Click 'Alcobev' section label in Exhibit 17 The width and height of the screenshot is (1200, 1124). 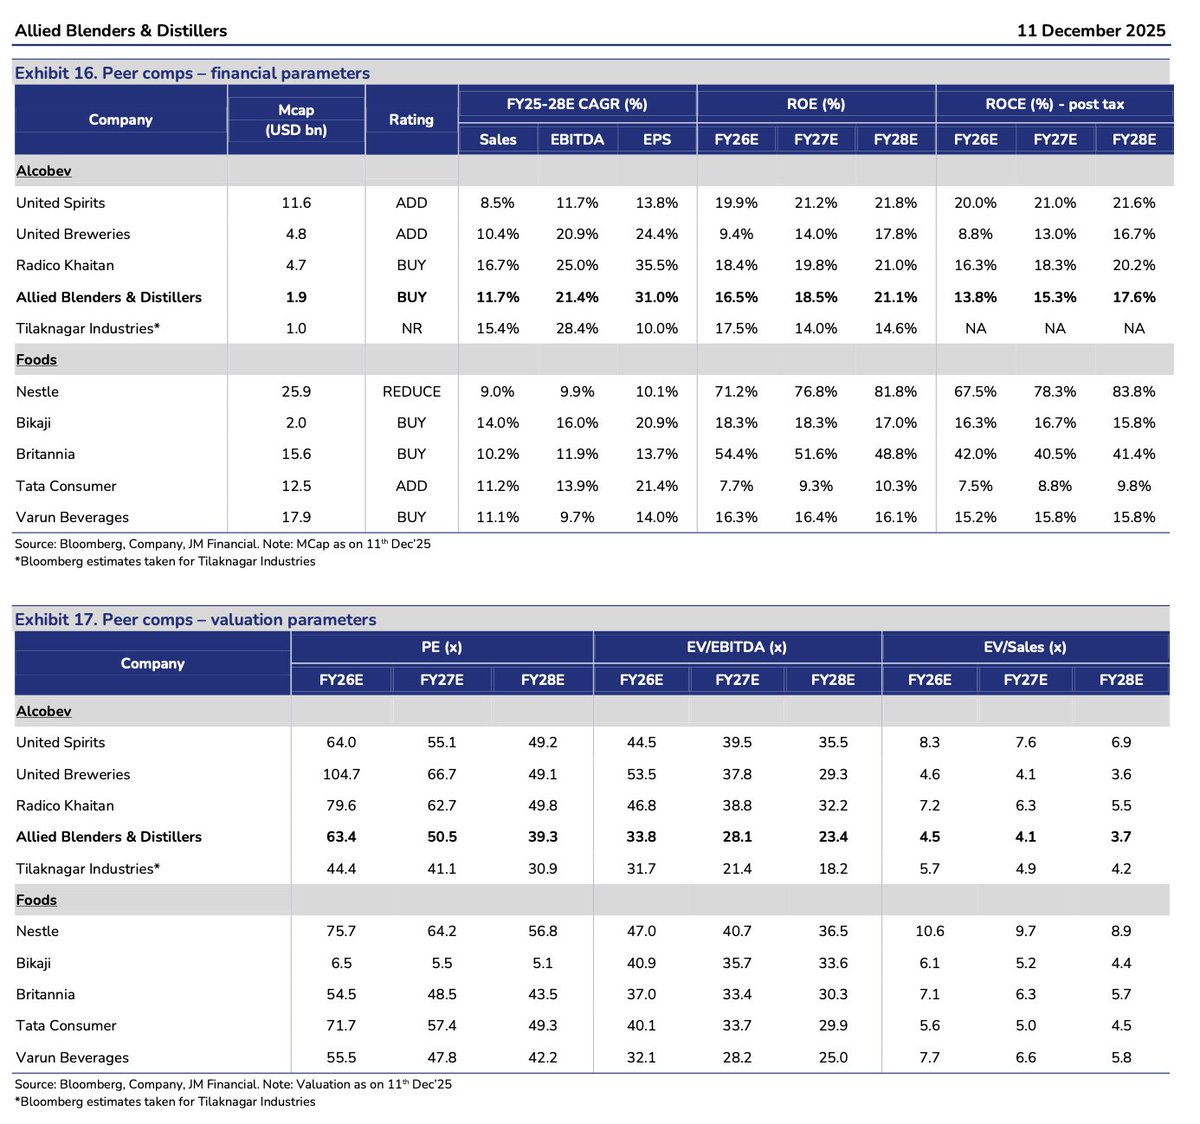coord(44,711)
